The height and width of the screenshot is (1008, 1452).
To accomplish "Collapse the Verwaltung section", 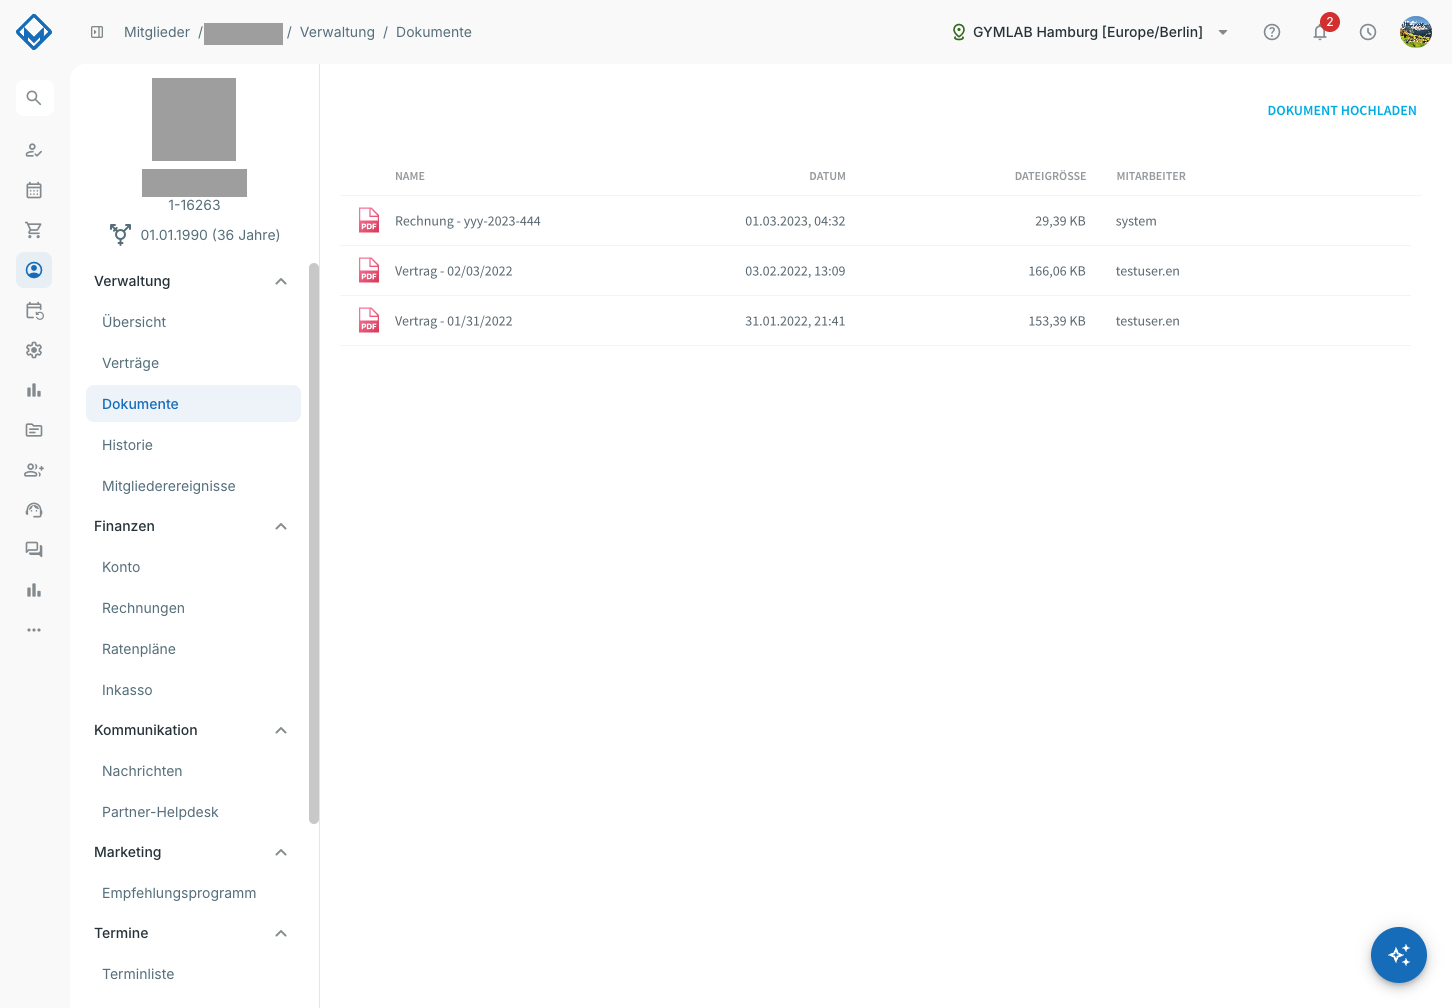I will point(281,281).
